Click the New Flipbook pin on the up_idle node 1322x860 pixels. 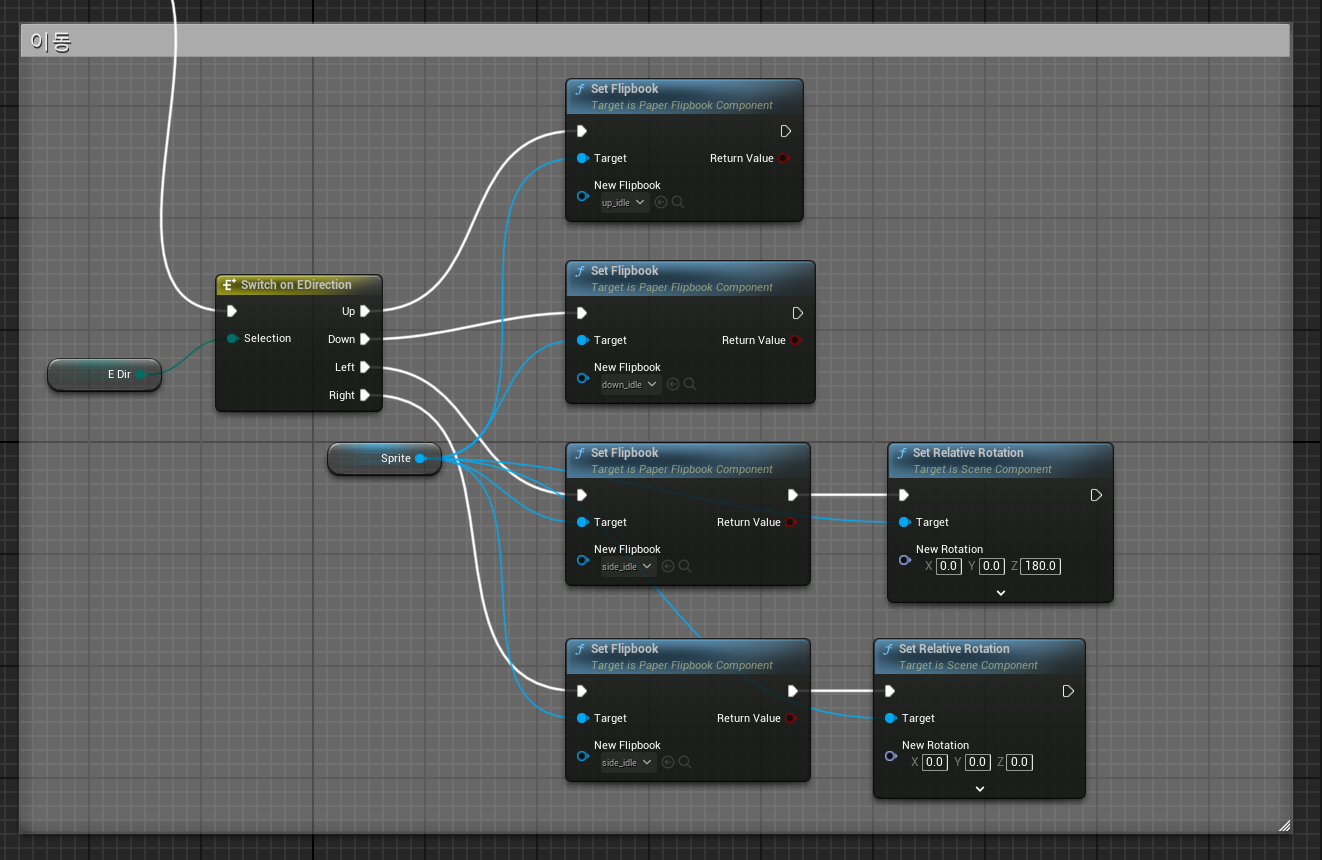[x=582, y=195]
